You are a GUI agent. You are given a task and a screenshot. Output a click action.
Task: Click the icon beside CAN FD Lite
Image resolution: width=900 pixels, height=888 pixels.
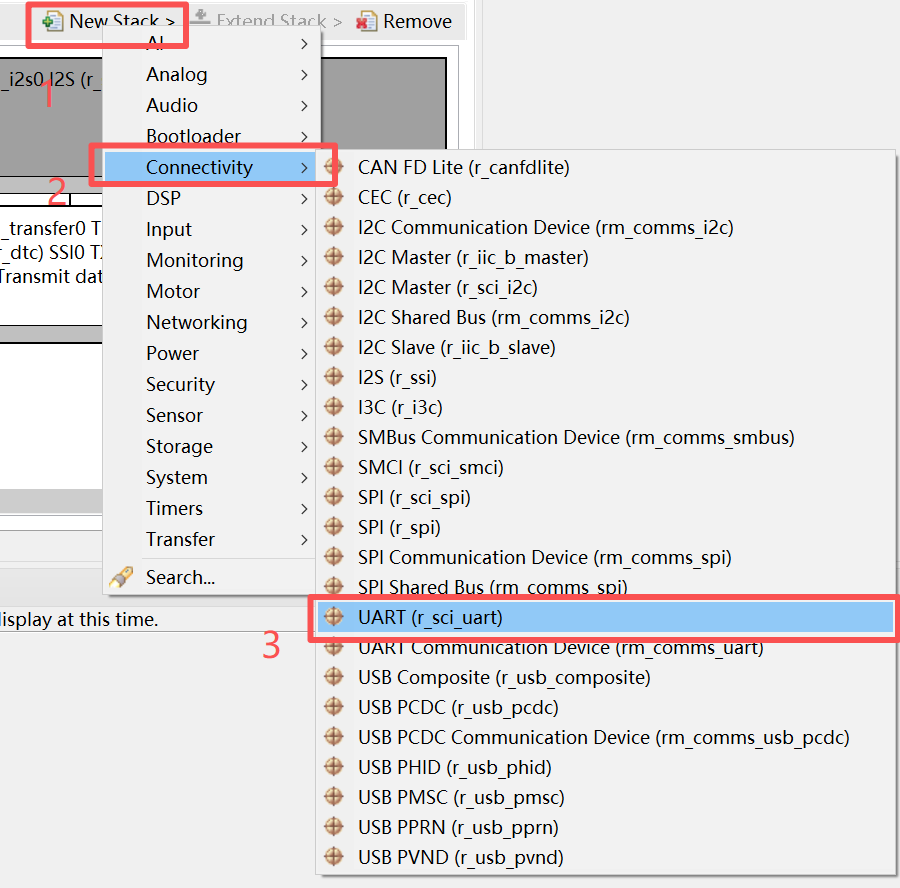point(333,166)
